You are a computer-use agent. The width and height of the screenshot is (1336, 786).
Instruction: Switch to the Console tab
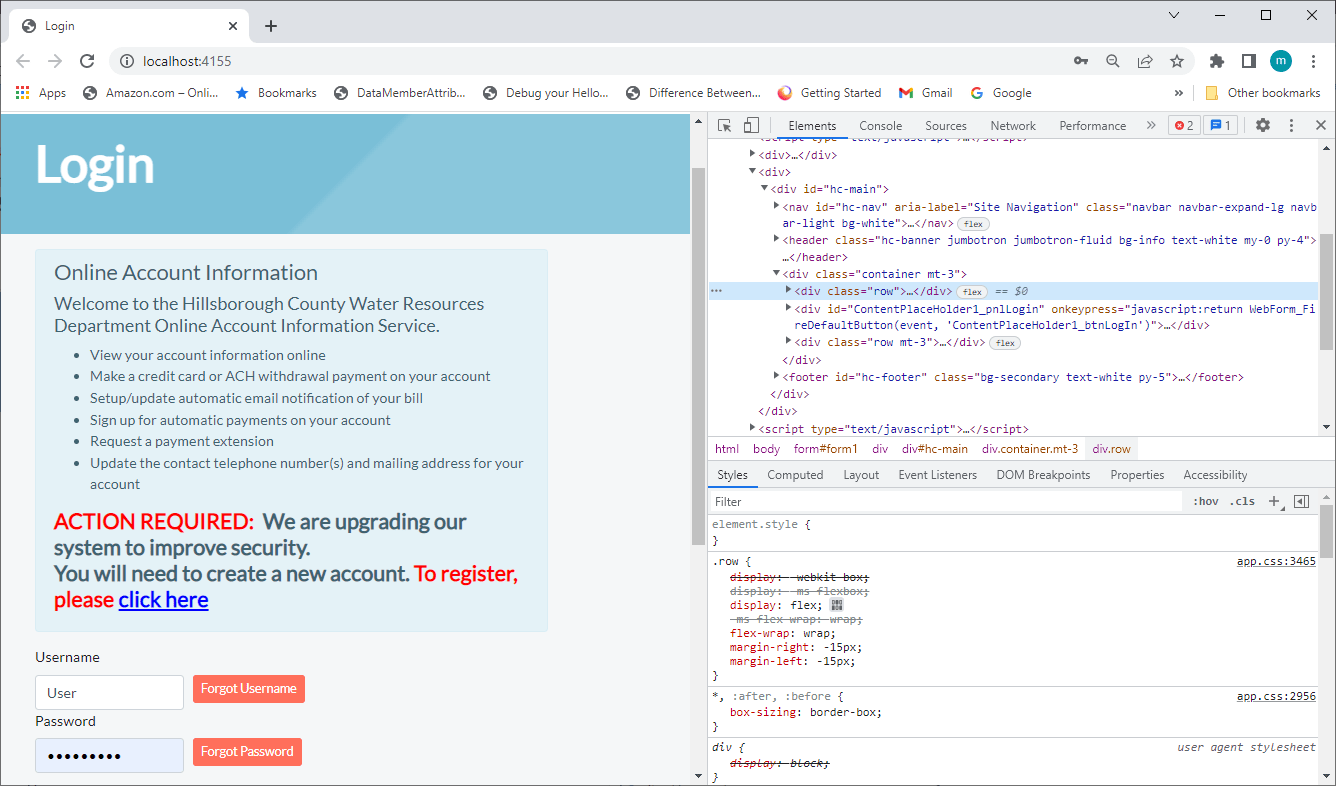point(879,125)
